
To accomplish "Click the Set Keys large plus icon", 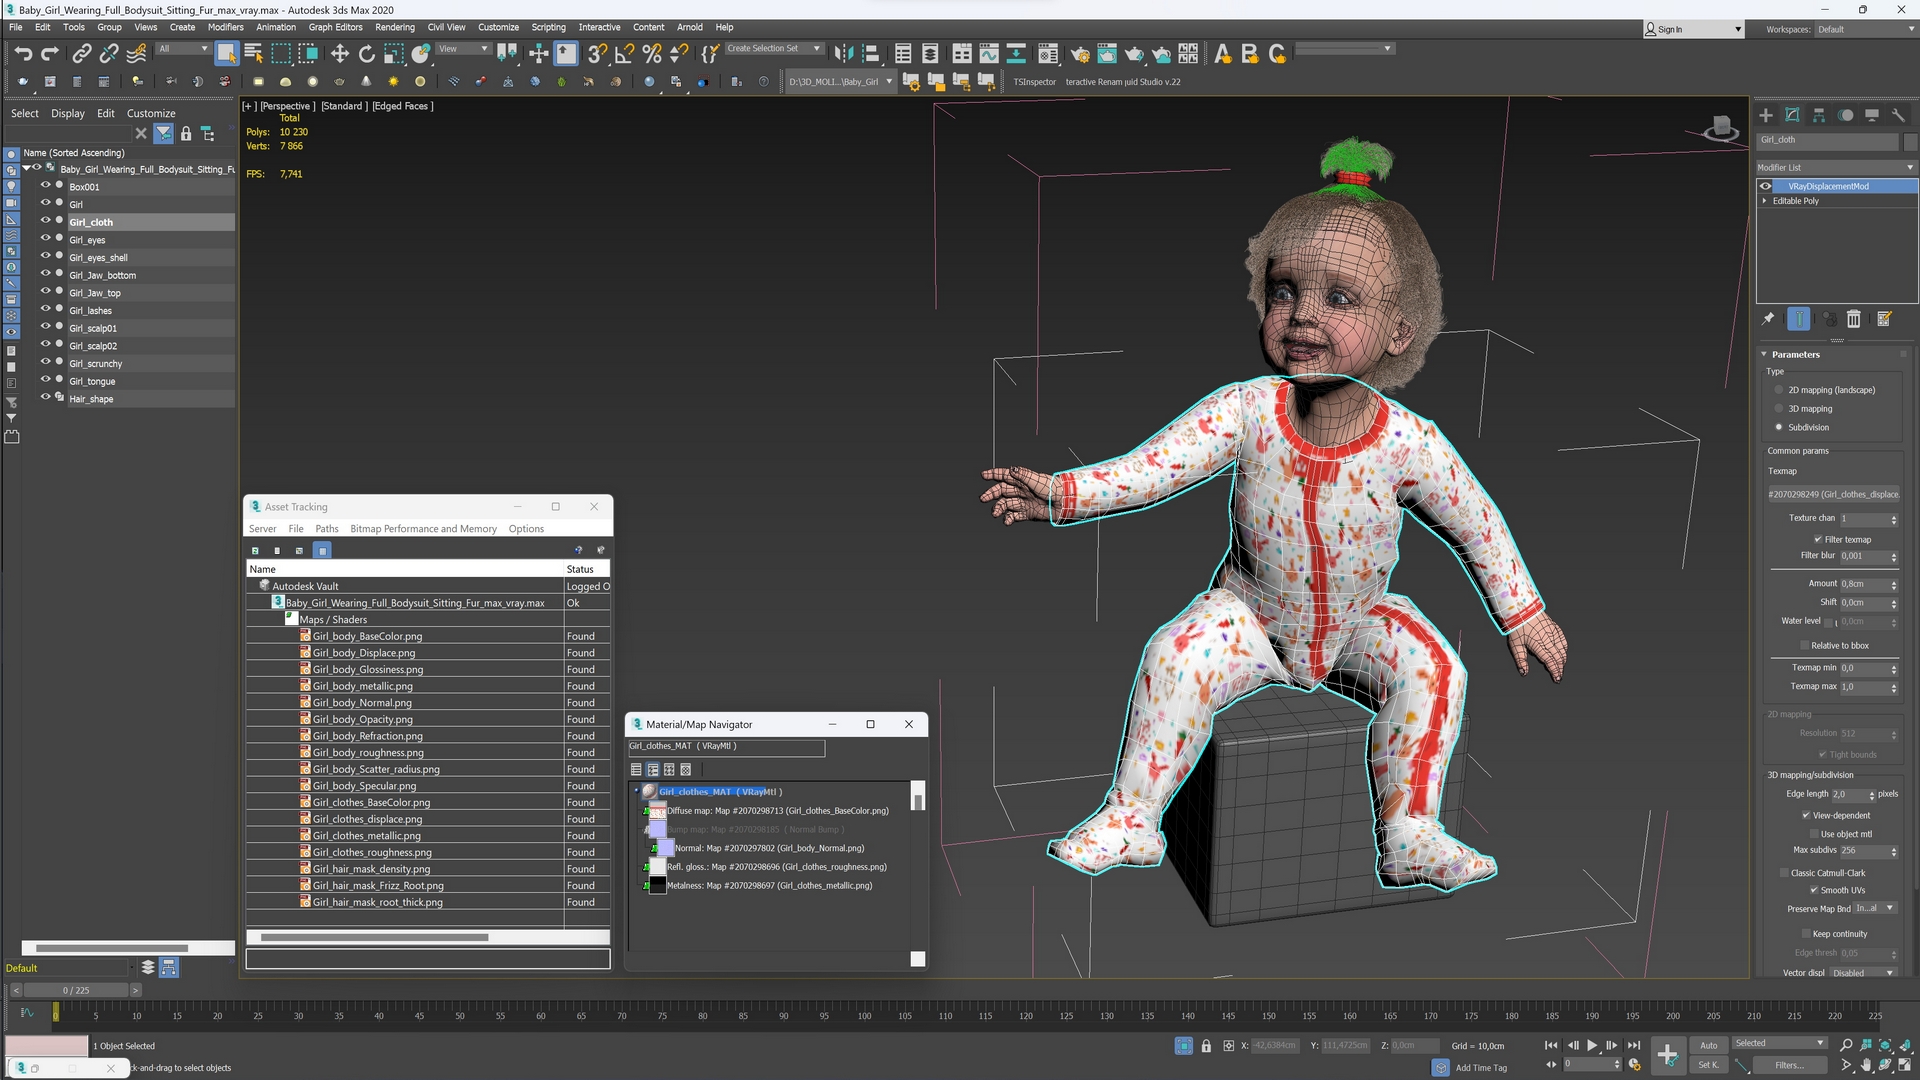I will 1667,1055.
